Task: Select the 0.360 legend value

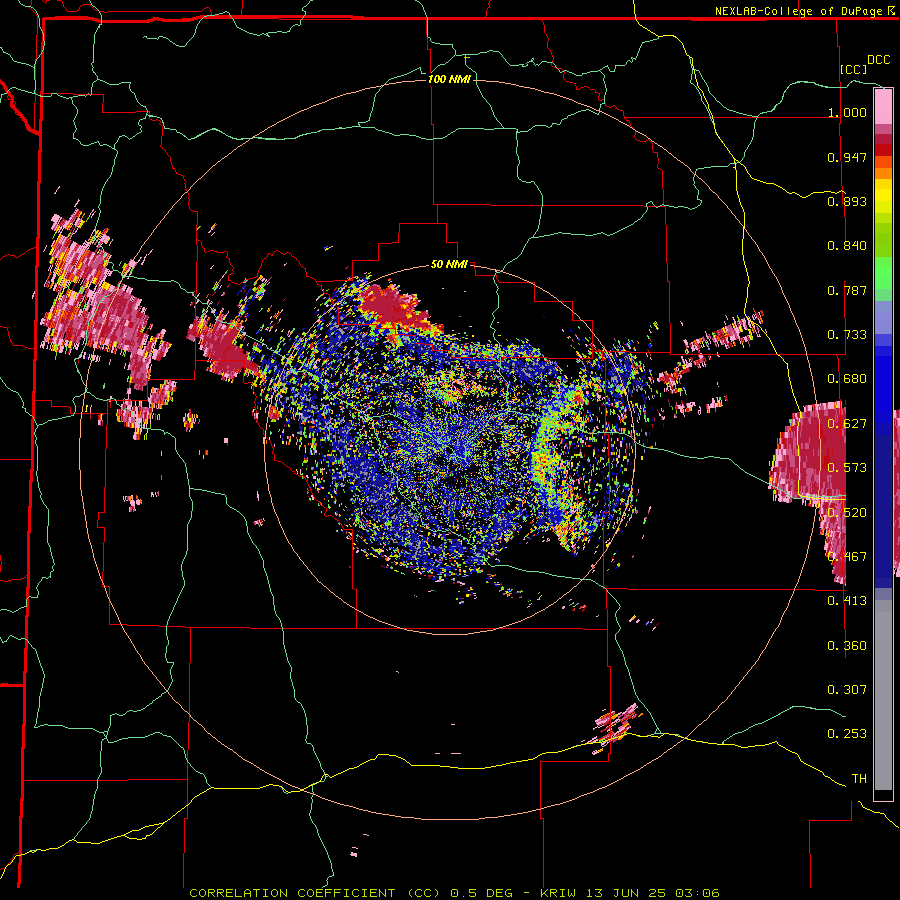Action: [847, 646]
